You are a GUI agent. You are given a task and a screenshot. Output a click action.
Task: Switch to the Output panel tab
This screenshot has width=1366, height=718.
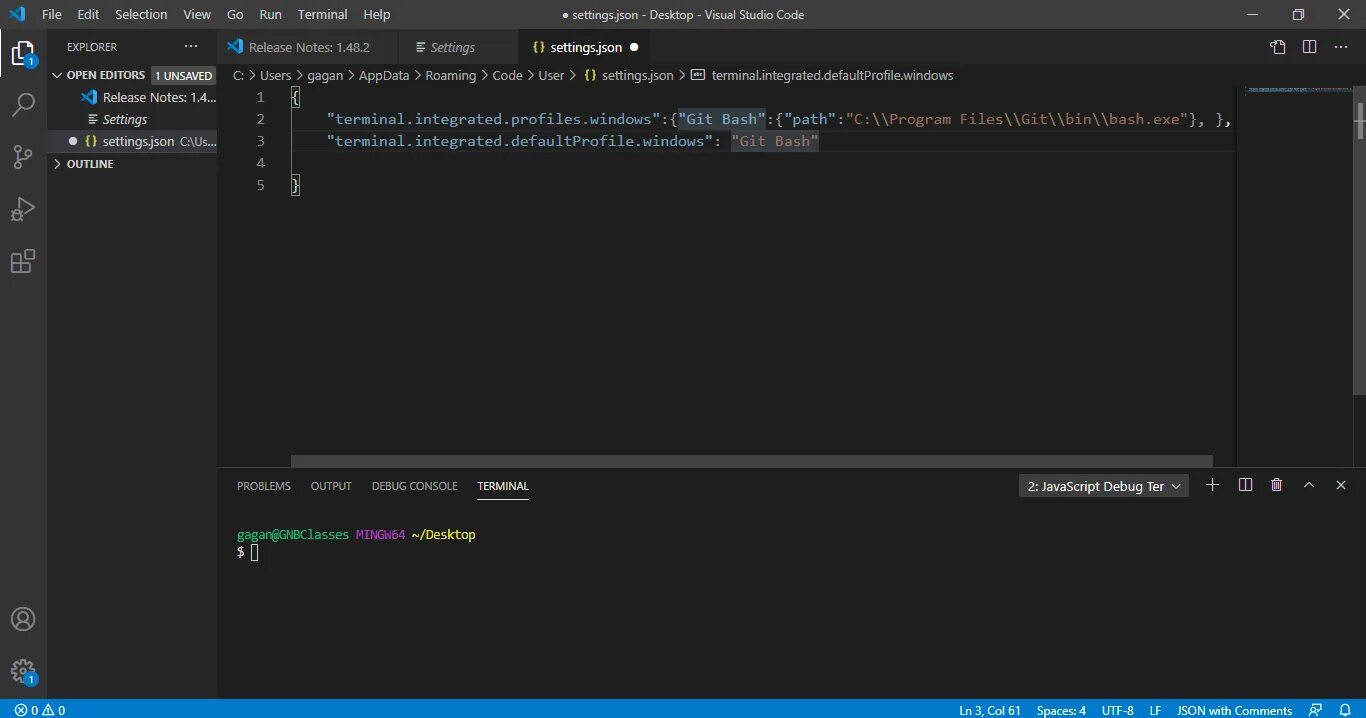coord(331,486)
